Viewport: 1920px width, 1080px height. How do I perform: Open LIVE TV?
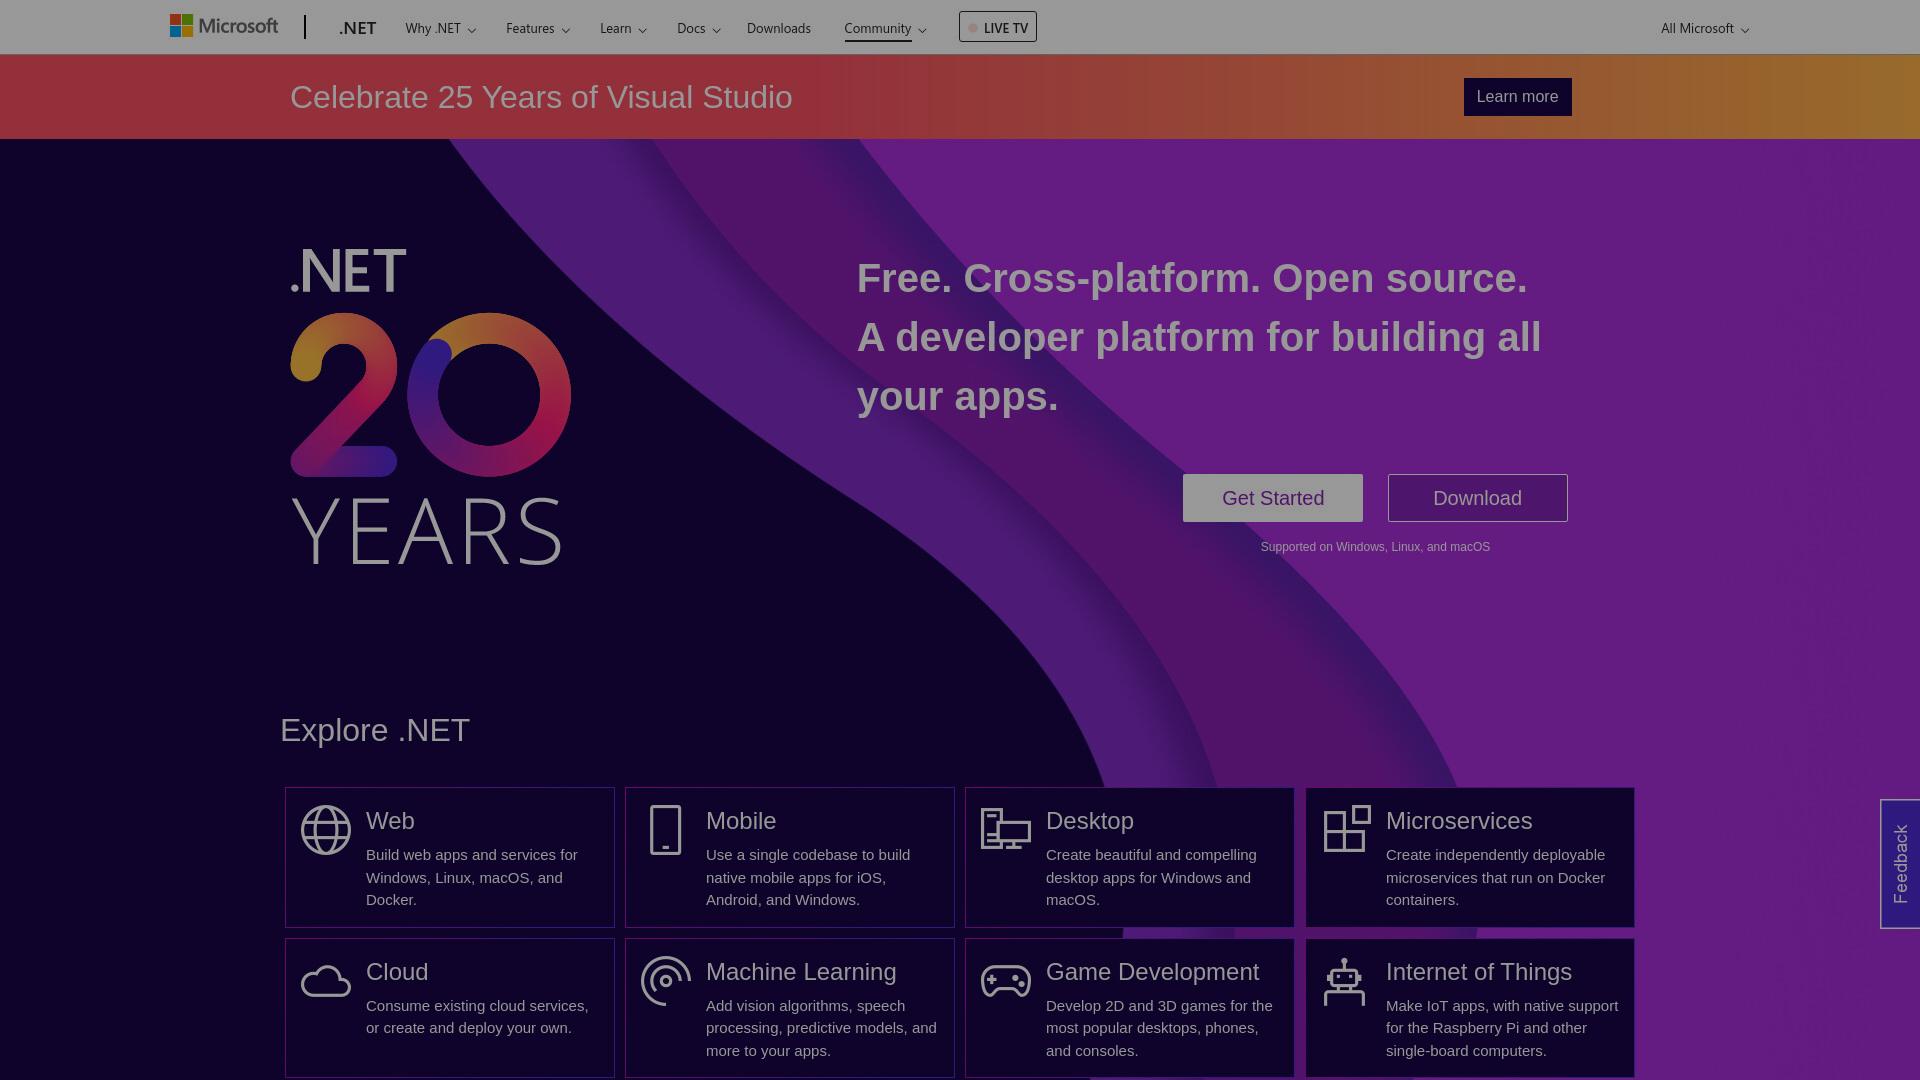point(997,27)
